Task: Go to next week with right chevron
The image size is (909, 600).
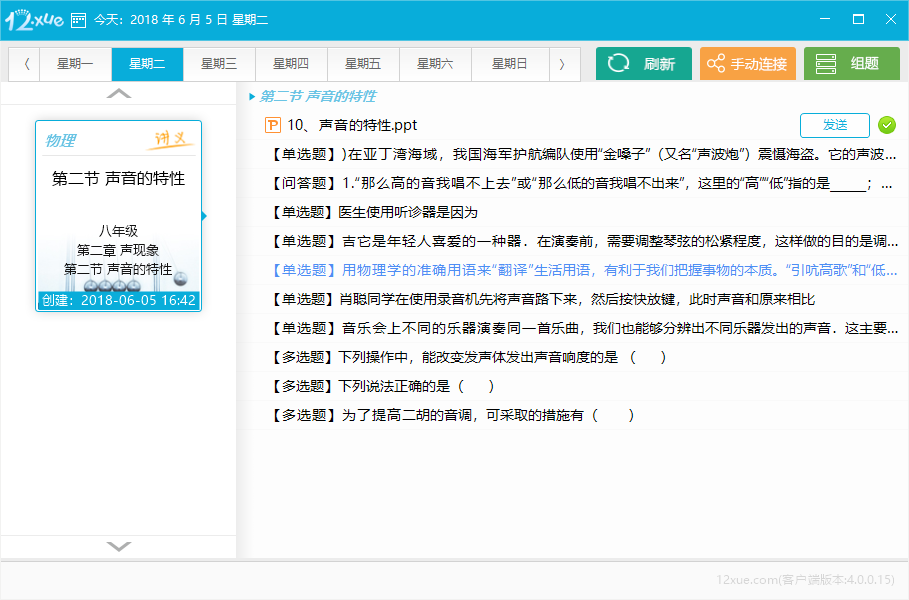Action: [562, 64]
